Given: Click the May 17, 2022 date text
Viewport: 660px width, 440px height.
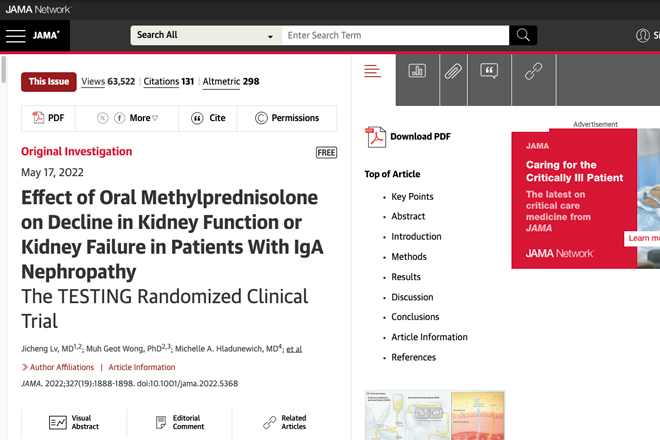Looking at the screenshot, I should click(52, 173).
